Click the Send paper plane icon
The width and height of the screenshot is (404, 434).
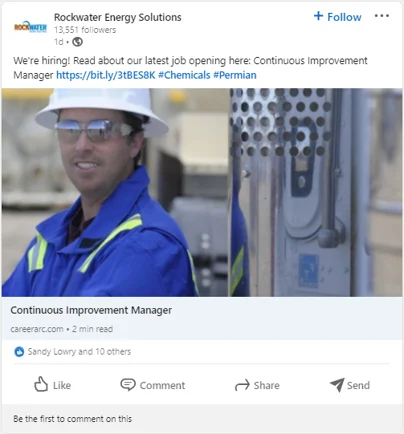point(337,385)
